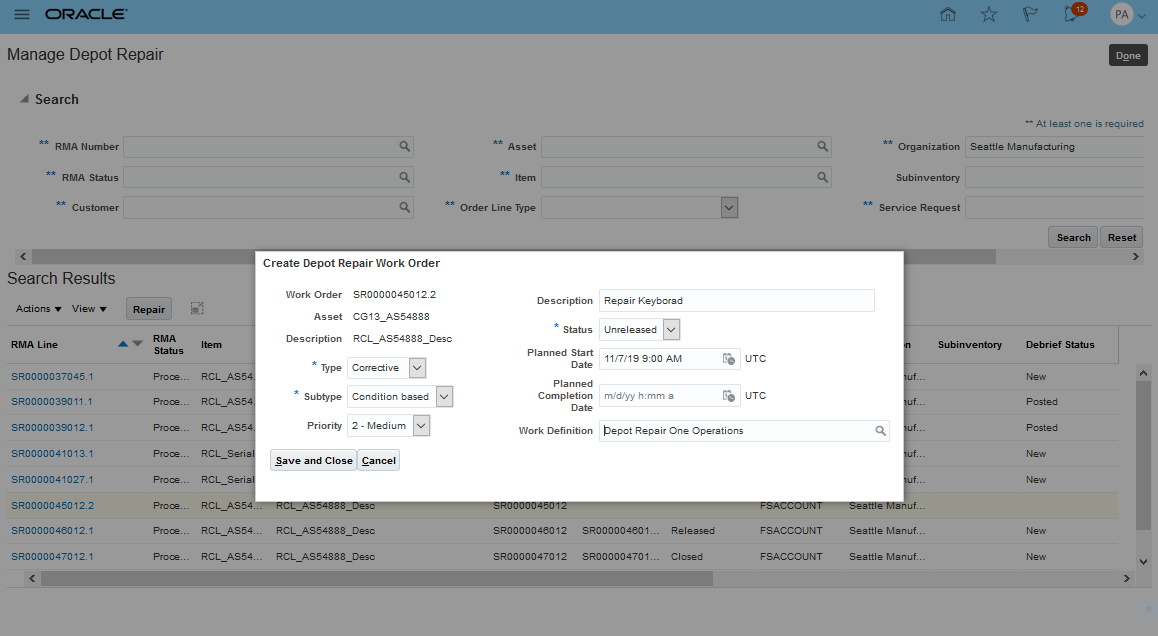The width and height of the screenshot is (1158, 636).
Task: Open the Priority dropdown showing 2 - Medium
Action: click(x=421, y=425)
